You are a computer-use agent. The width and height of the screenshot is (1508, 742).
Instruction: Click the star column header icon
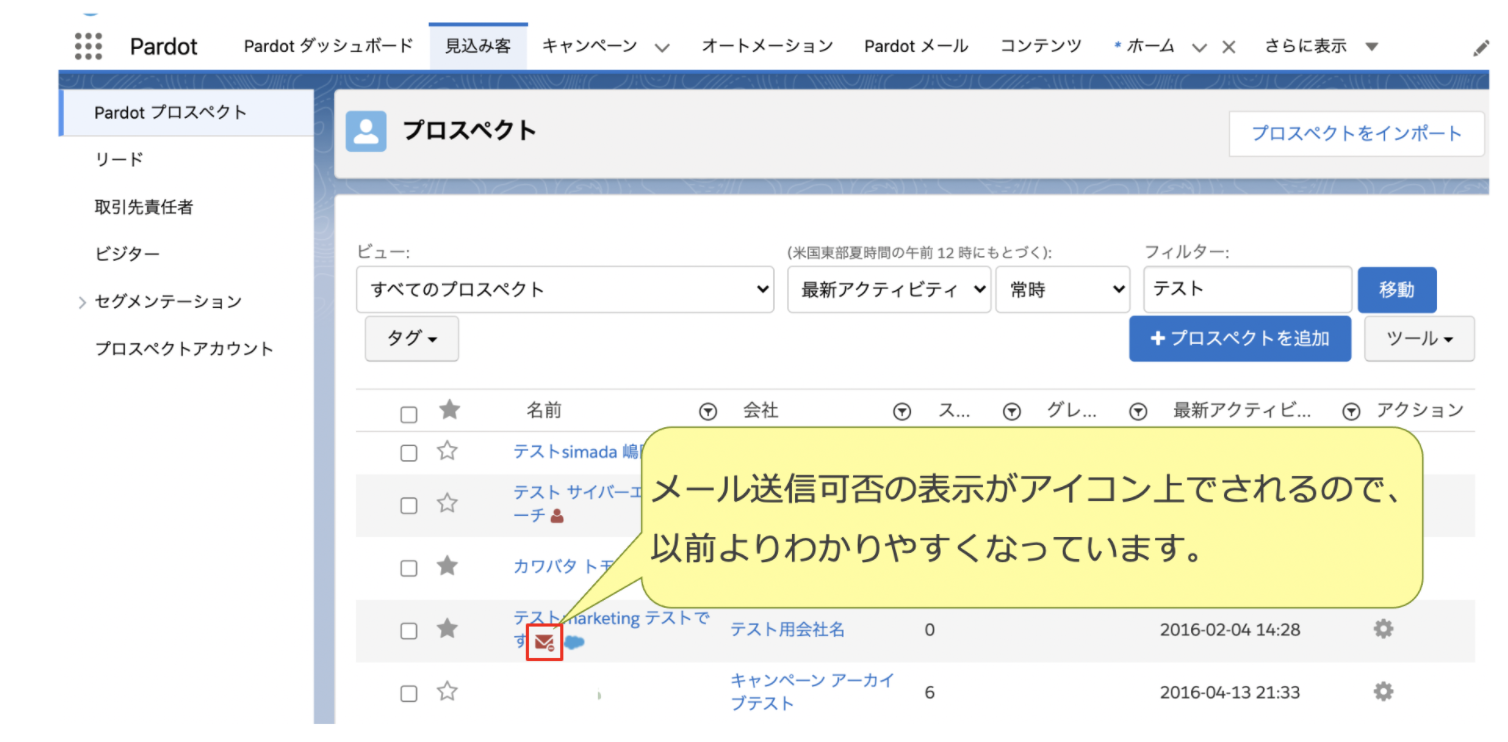(x=450, y=409)
